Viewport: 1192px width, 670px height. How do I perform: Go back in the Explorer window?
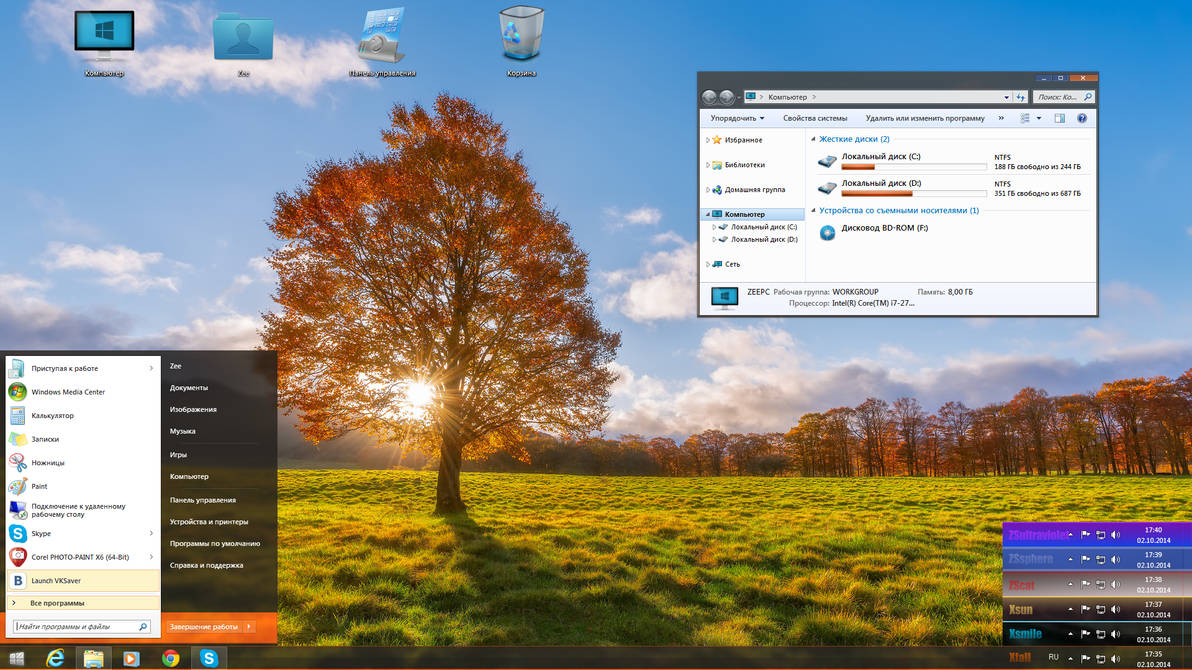(709, 97)
